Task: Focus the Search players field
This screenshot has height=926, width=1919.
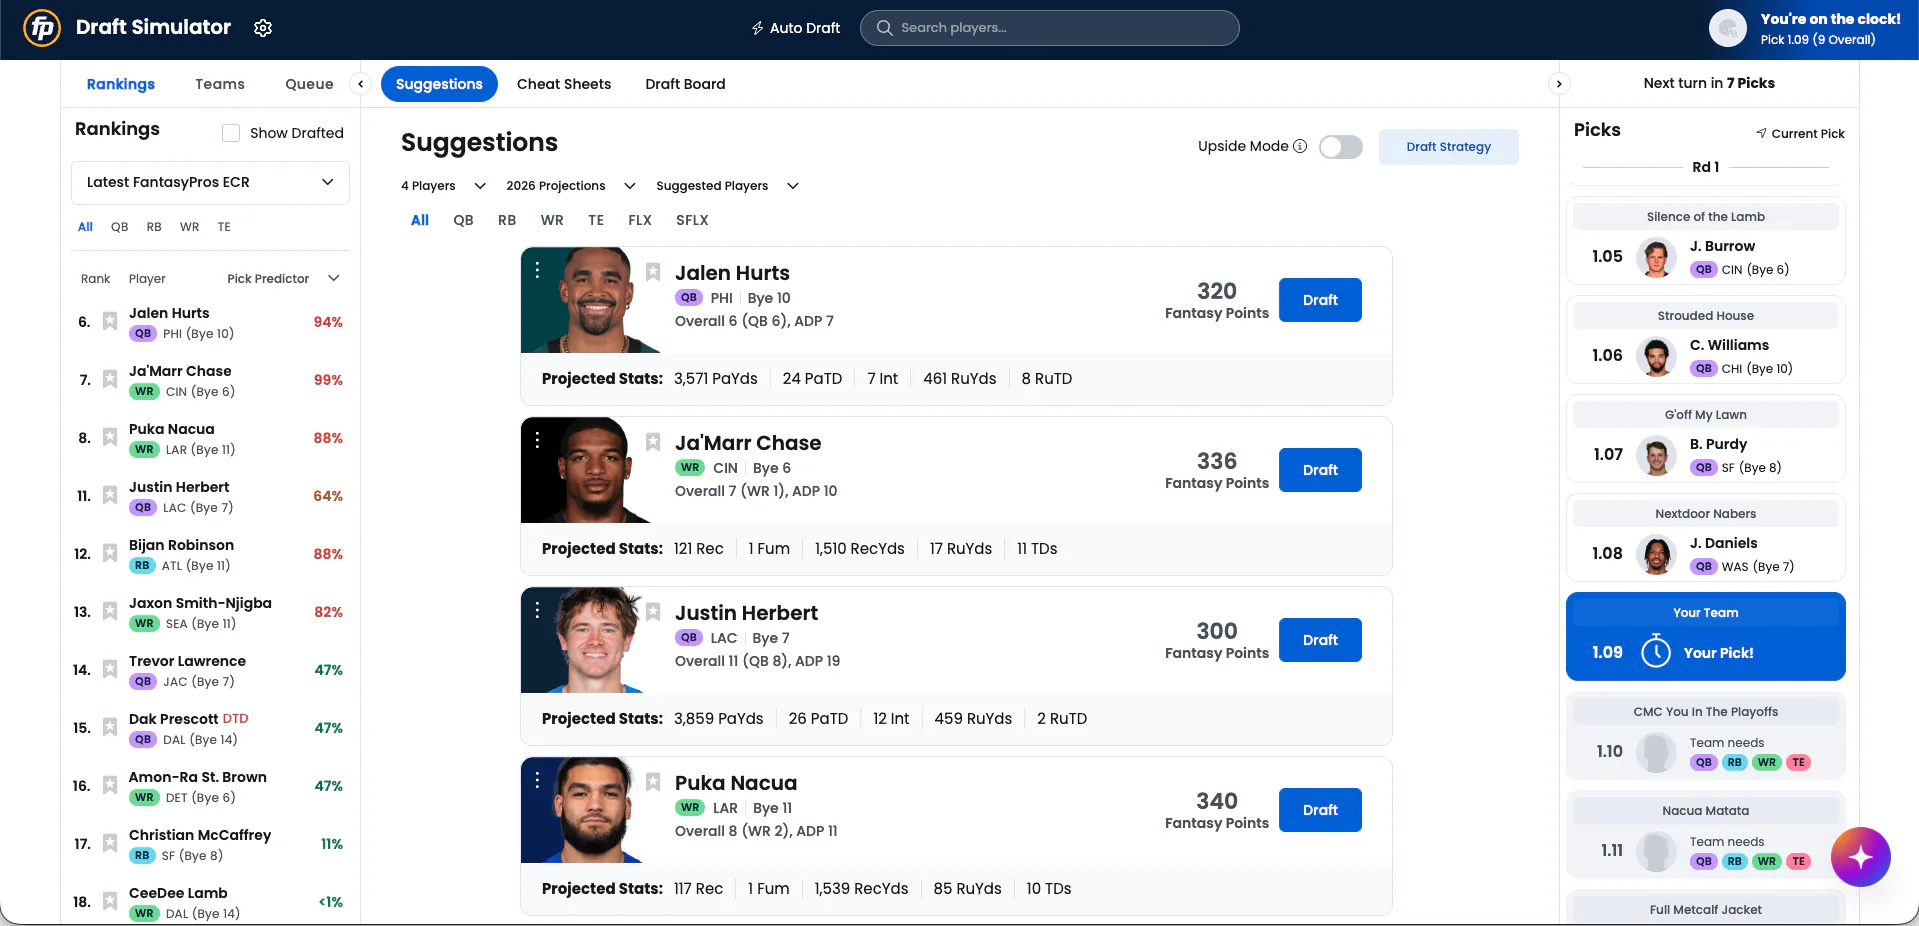Action: (1049, 28)
